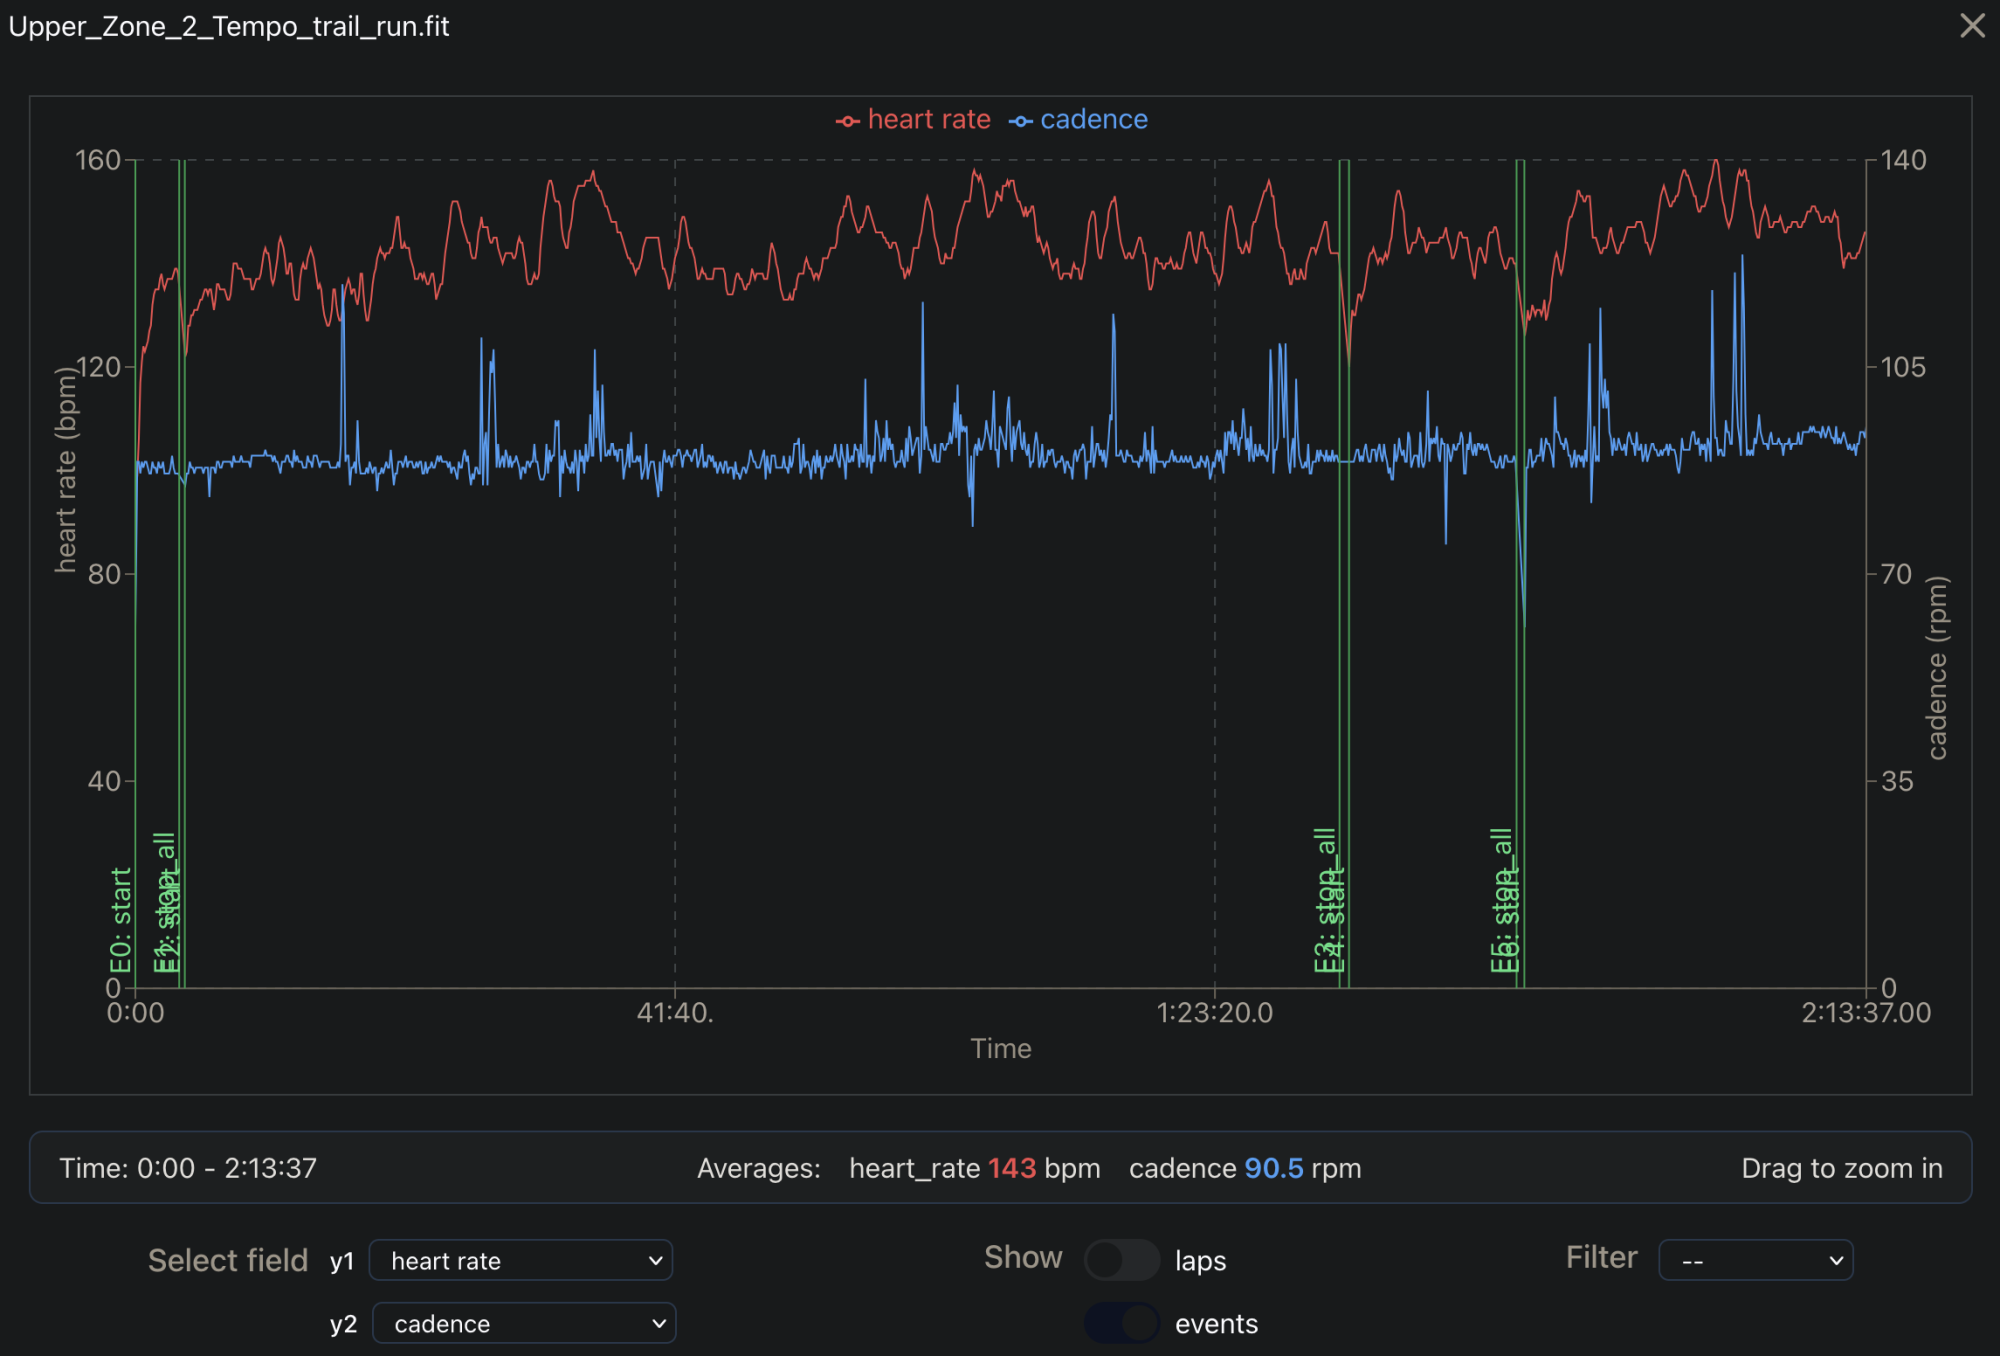
Task: Open the y1 heart rate dropdown
Action: (520, 1261)
